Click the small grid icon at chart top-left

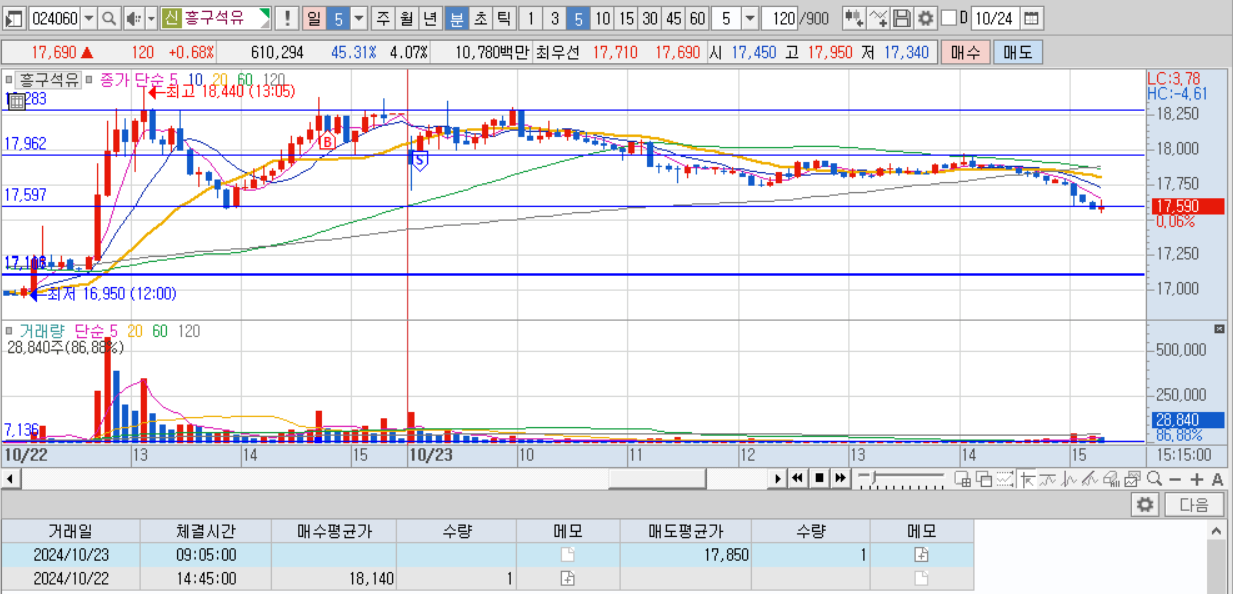click(x=16, y=100)
